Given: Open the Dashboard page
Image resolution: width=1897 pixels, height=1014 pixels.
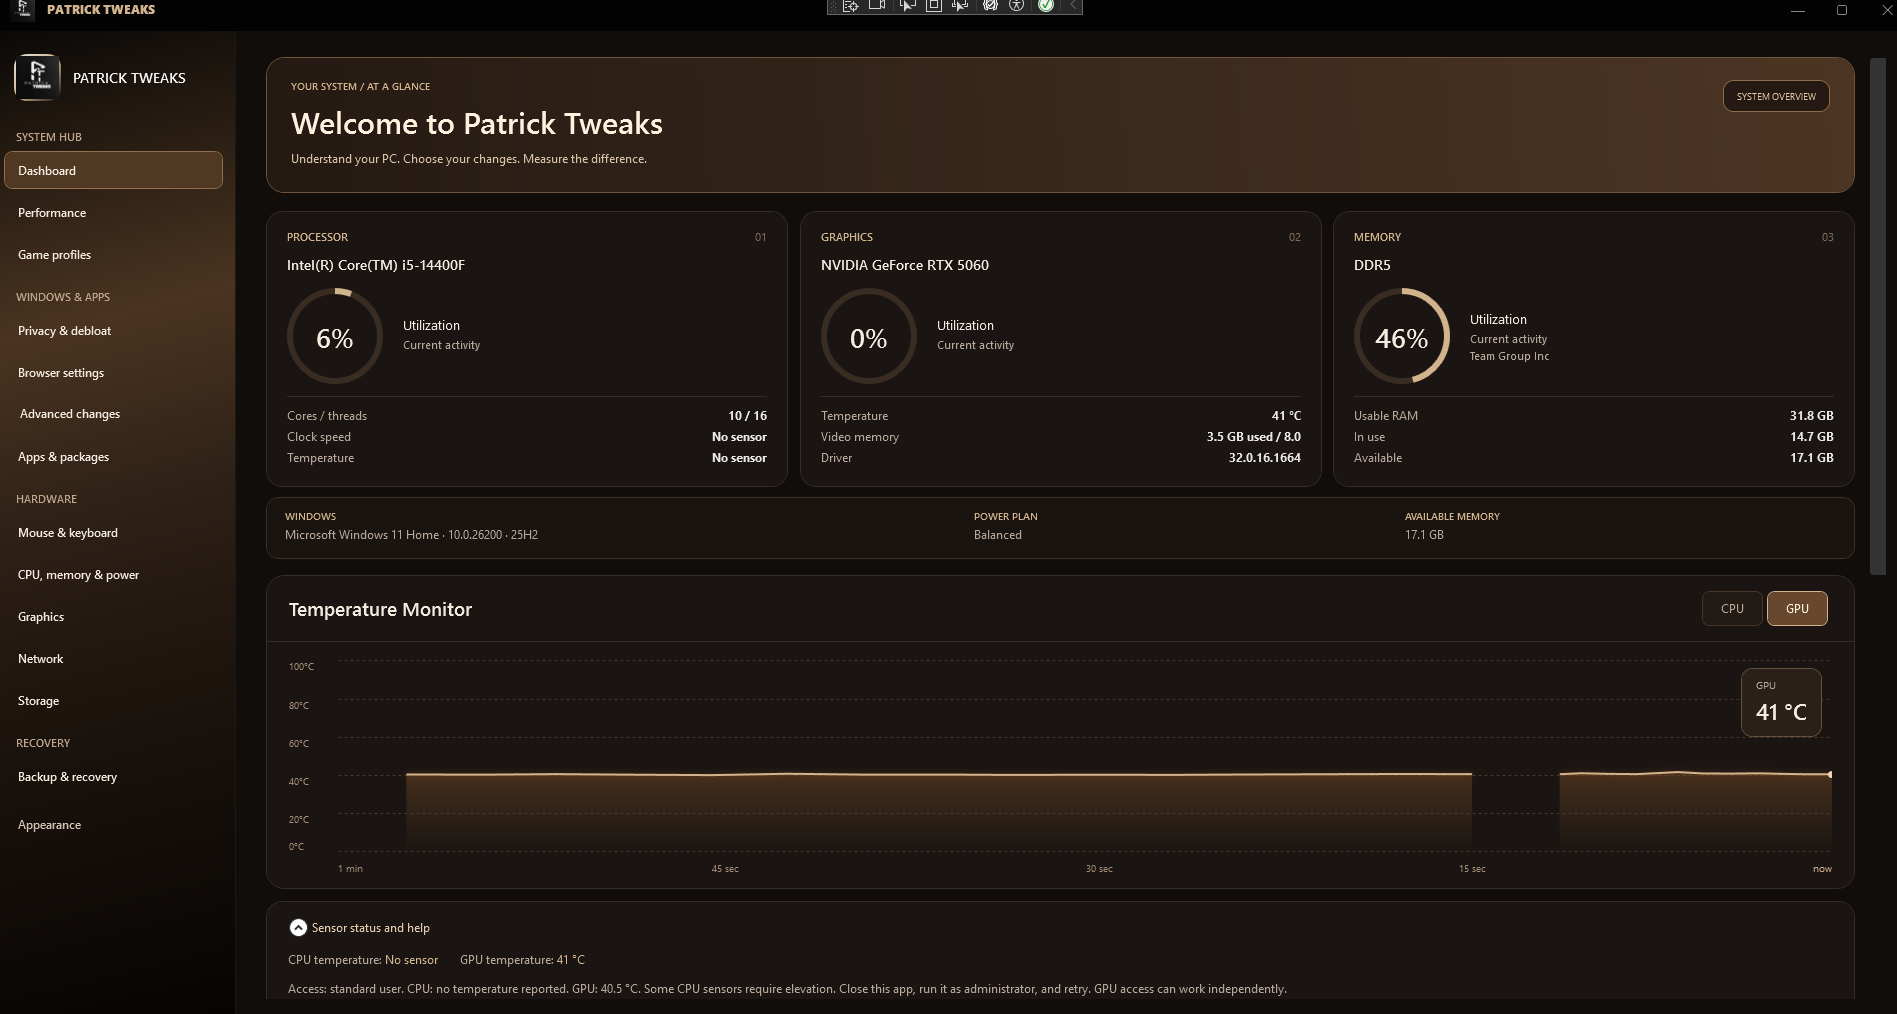Looking at the screenshot, I should click(113, 170).
